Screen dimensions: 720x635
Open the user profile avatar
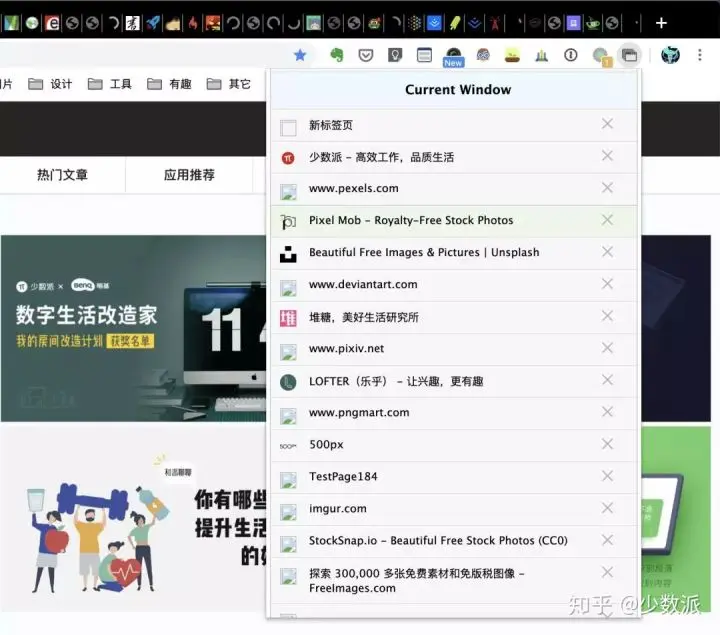(x=670, y=56)
